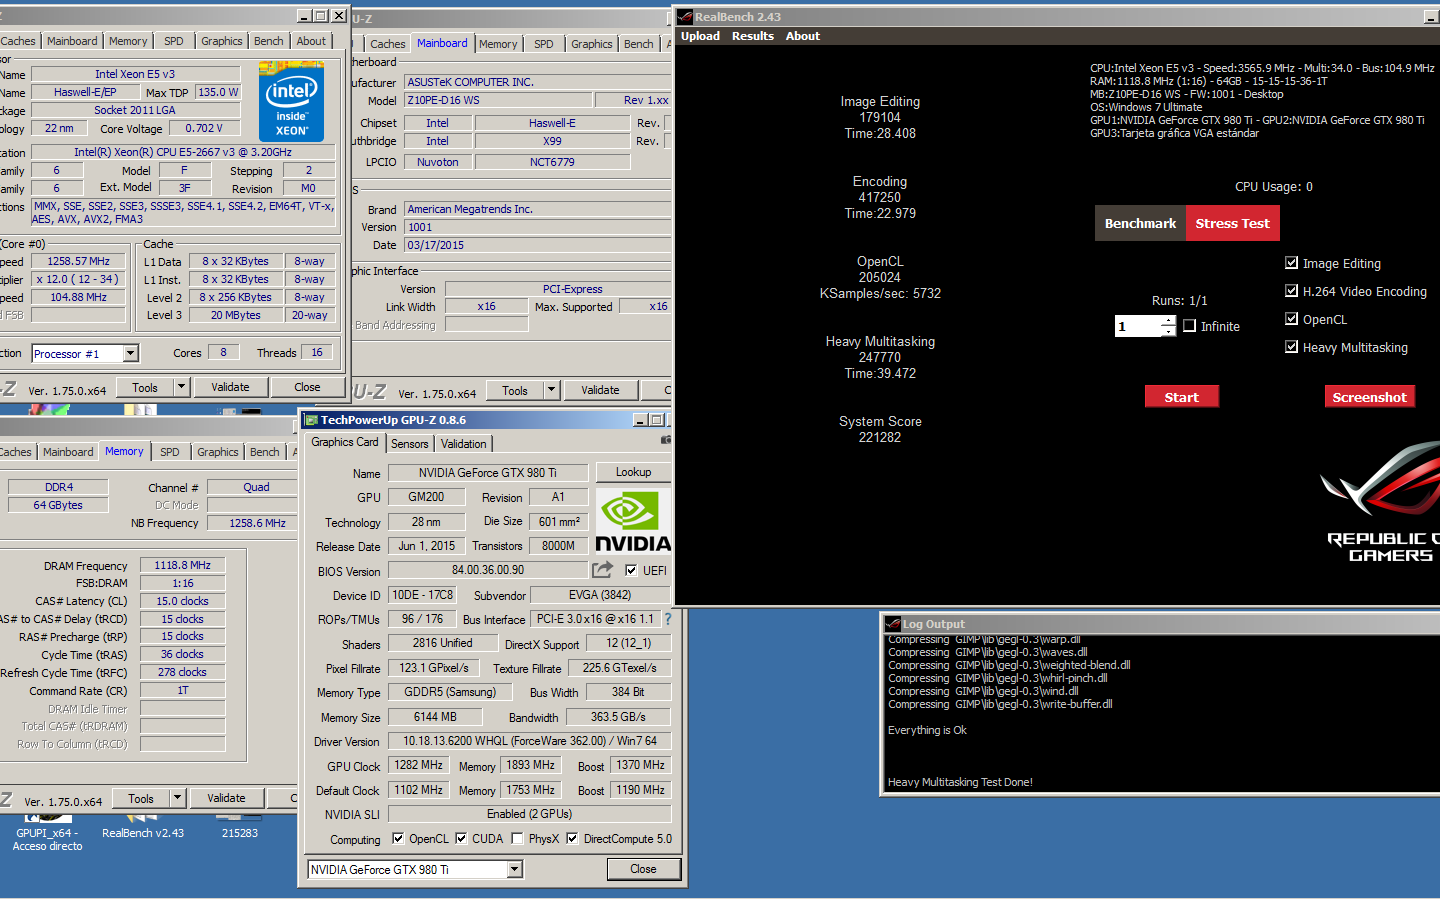Open Mainboard tab in CPU-Z Memory window

coord(68,452)
